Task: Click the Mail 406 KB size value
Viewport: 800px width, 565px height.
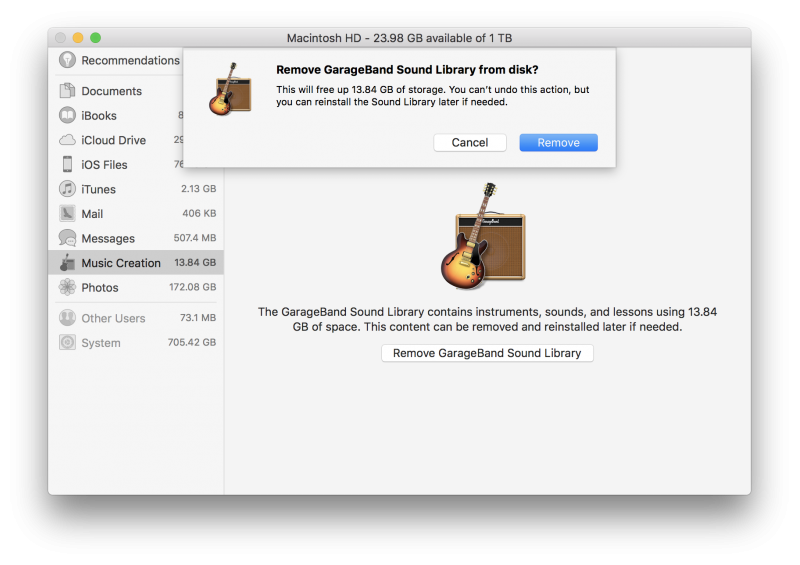Action: [x=199, y=213]
